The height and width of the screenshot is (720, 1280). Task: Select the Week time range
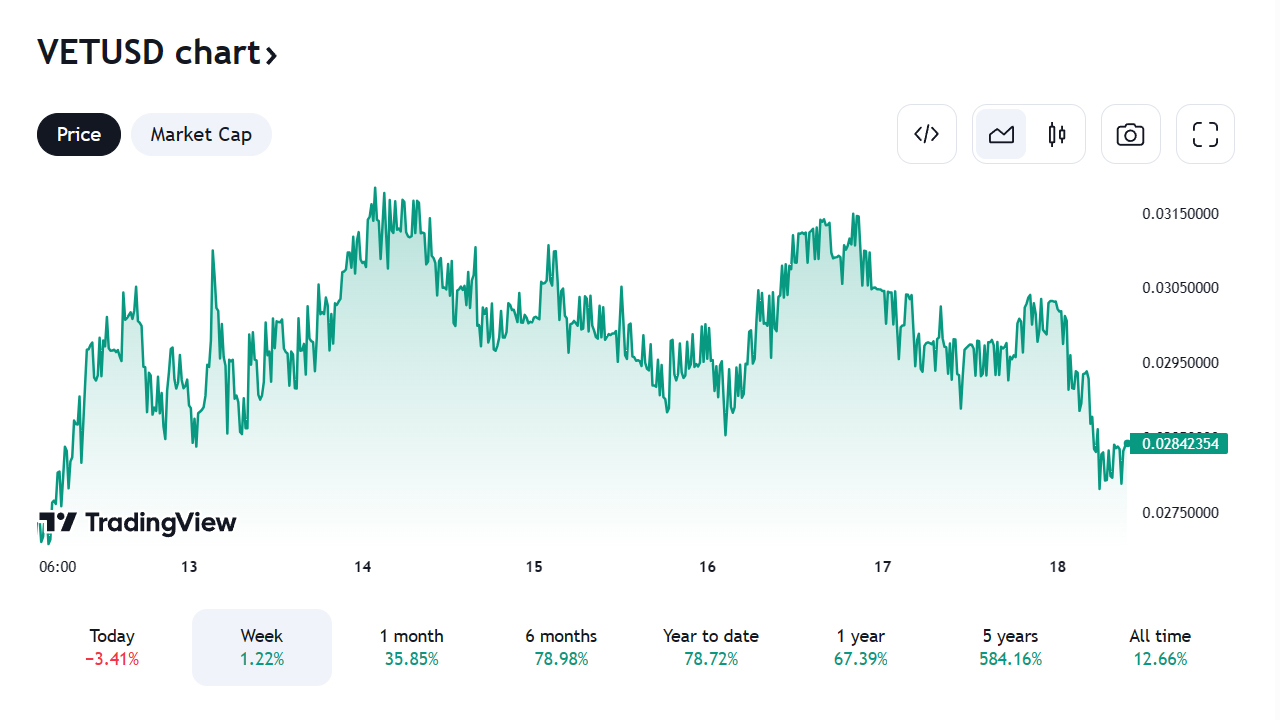pyautogui.click(x=262, y=647)
